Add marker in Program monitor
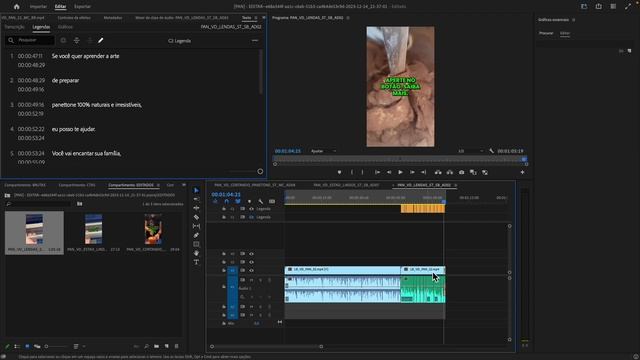 pos(339,172)
